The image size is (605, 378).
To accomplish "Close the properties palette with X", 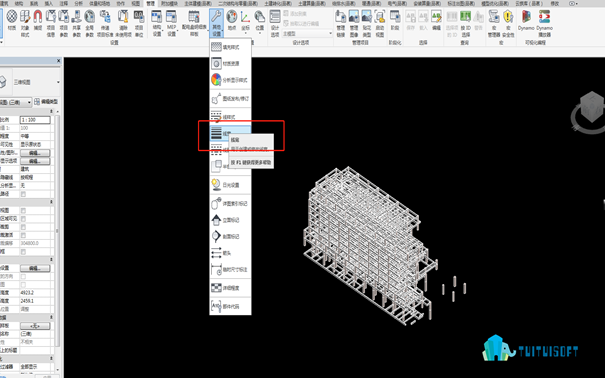I will (x=59, y=61).
